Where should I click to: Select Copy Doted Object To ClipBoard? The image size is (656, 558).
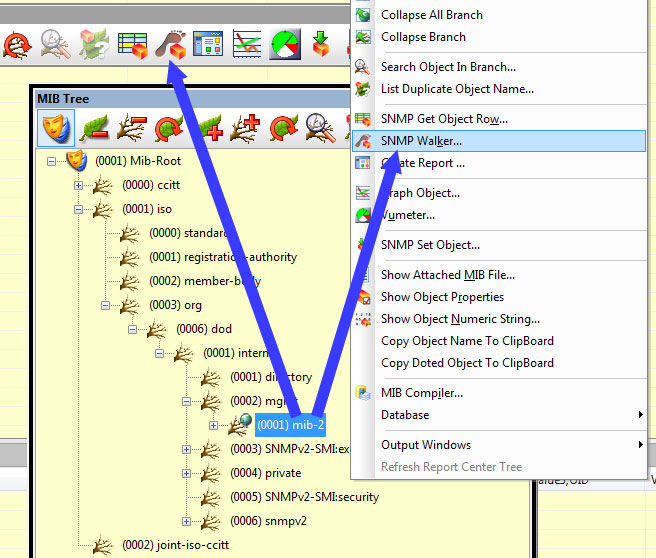[x=499, y=363]
